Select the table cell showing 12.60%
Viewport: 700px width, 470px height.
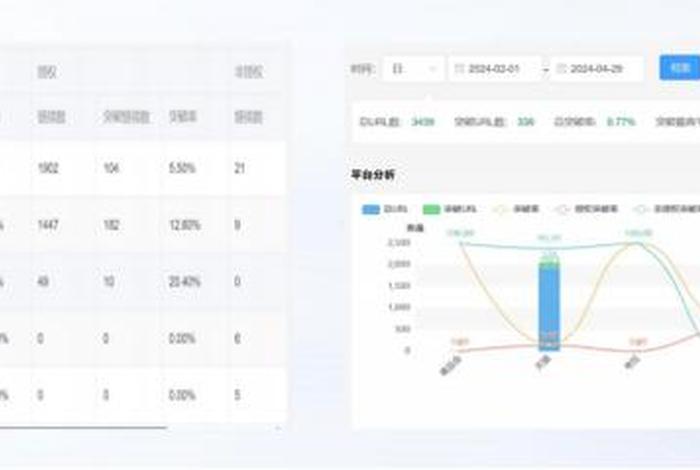[185, 225]
